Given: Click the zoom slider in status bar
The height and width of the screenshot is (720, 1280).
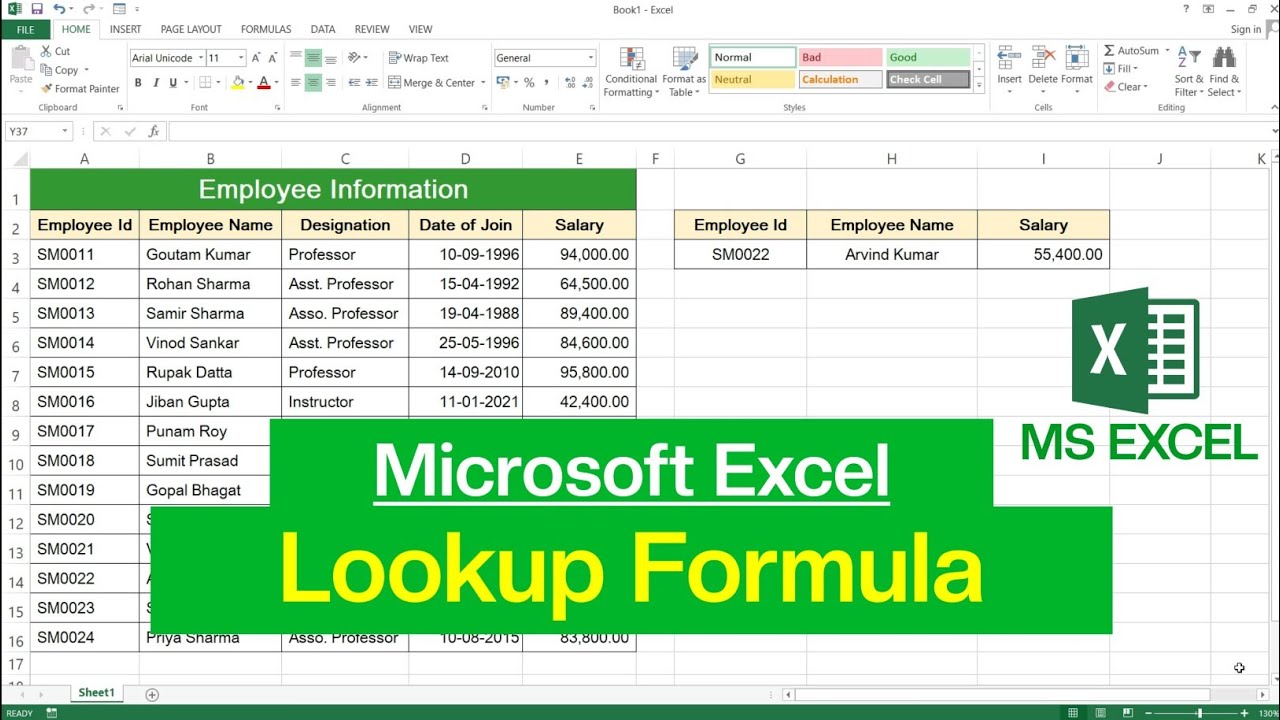Looking at the screenshot, I should 1198,713.
